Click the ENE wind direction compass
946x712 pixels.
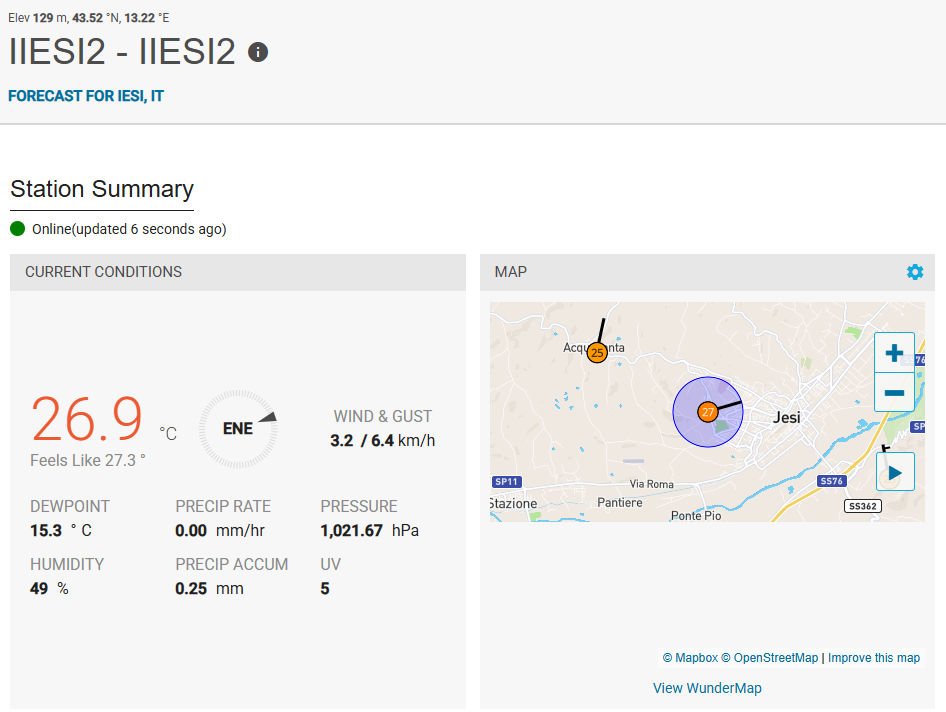tap(238, 428)
